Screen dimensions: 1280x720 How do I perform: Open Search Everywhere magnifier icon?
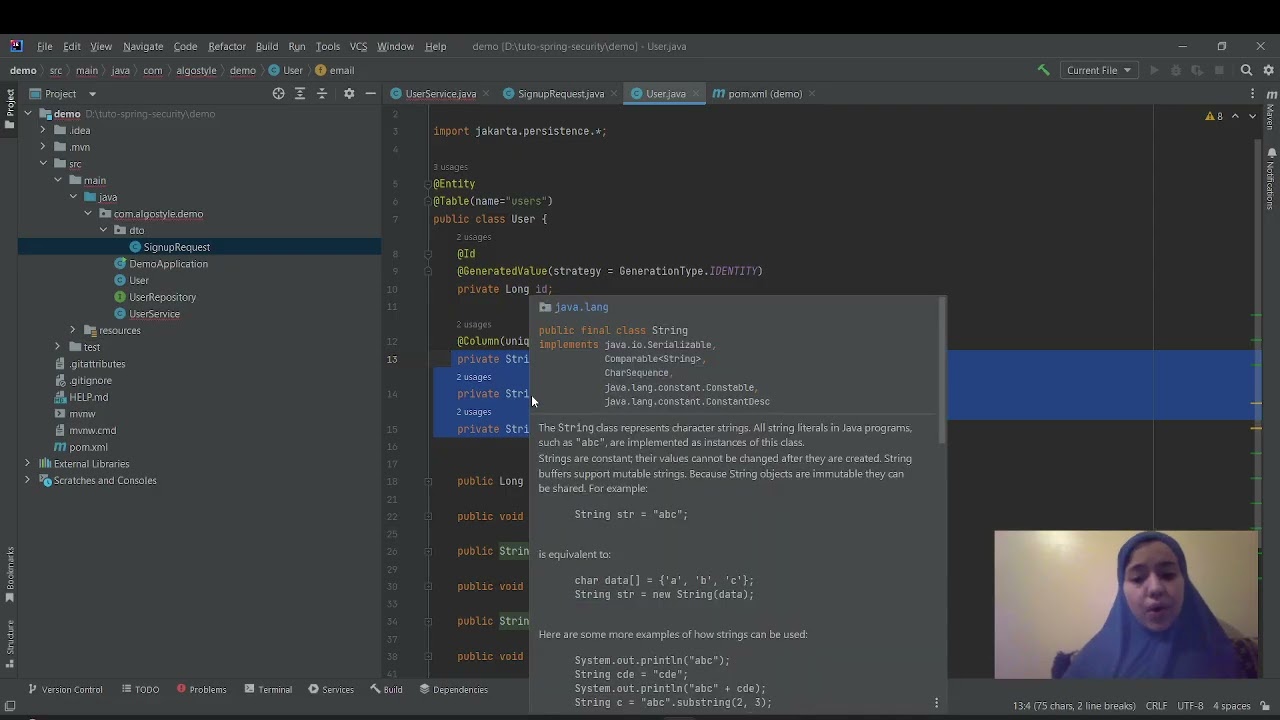tap(1246, 70)
